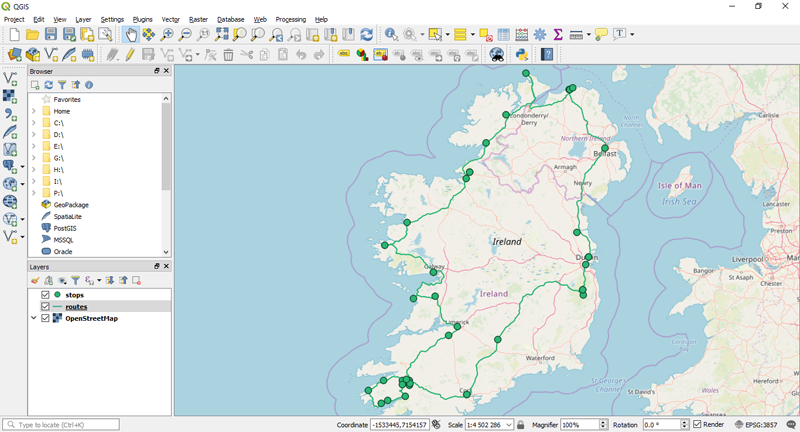Image resolution: width=800 pixels, height=432 pixels.
Task: Click the Browser panel vertical scrollbar
Action: pos(166,145)
